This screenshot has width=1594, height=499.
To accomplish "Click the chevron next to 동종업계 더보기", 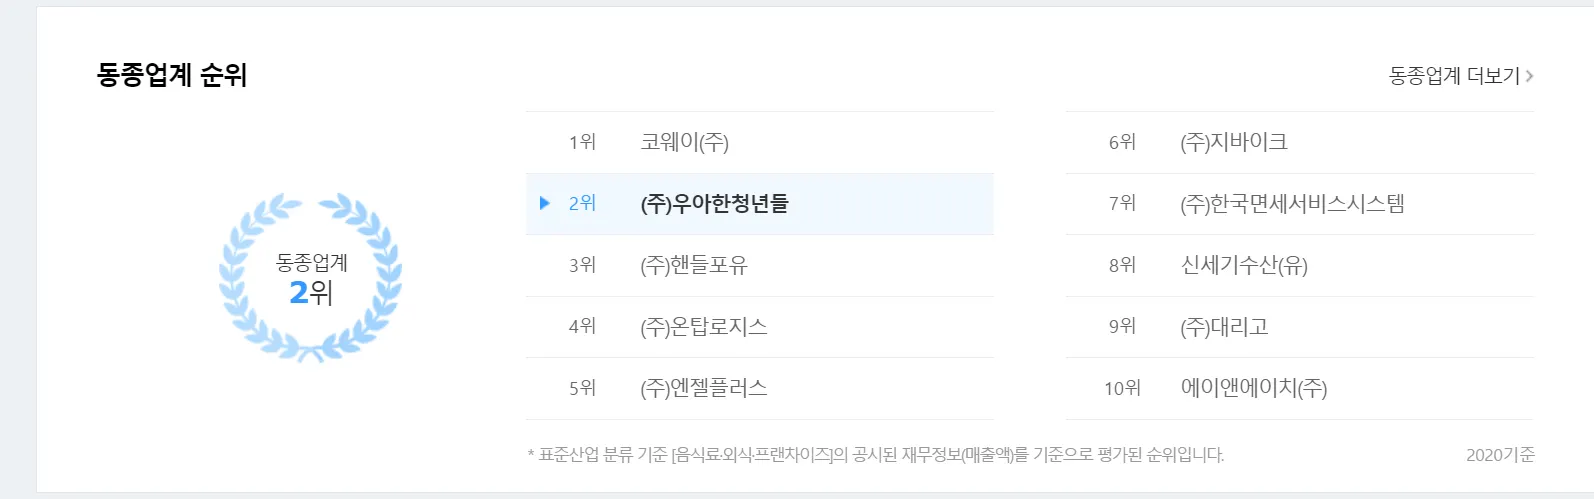I will tap(1530, 76).
